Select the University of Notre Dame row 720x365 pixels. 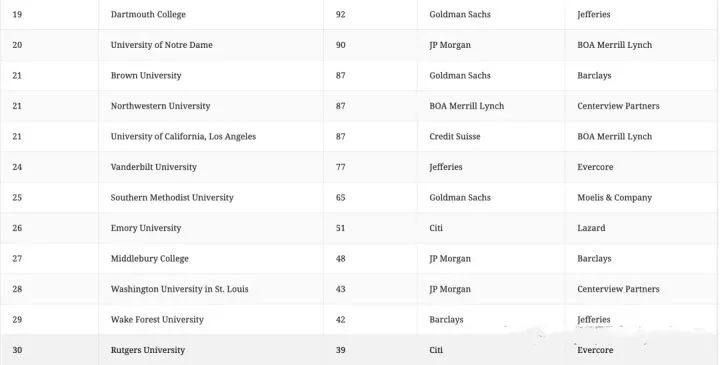pyautogui.click(x=360, y=45)
